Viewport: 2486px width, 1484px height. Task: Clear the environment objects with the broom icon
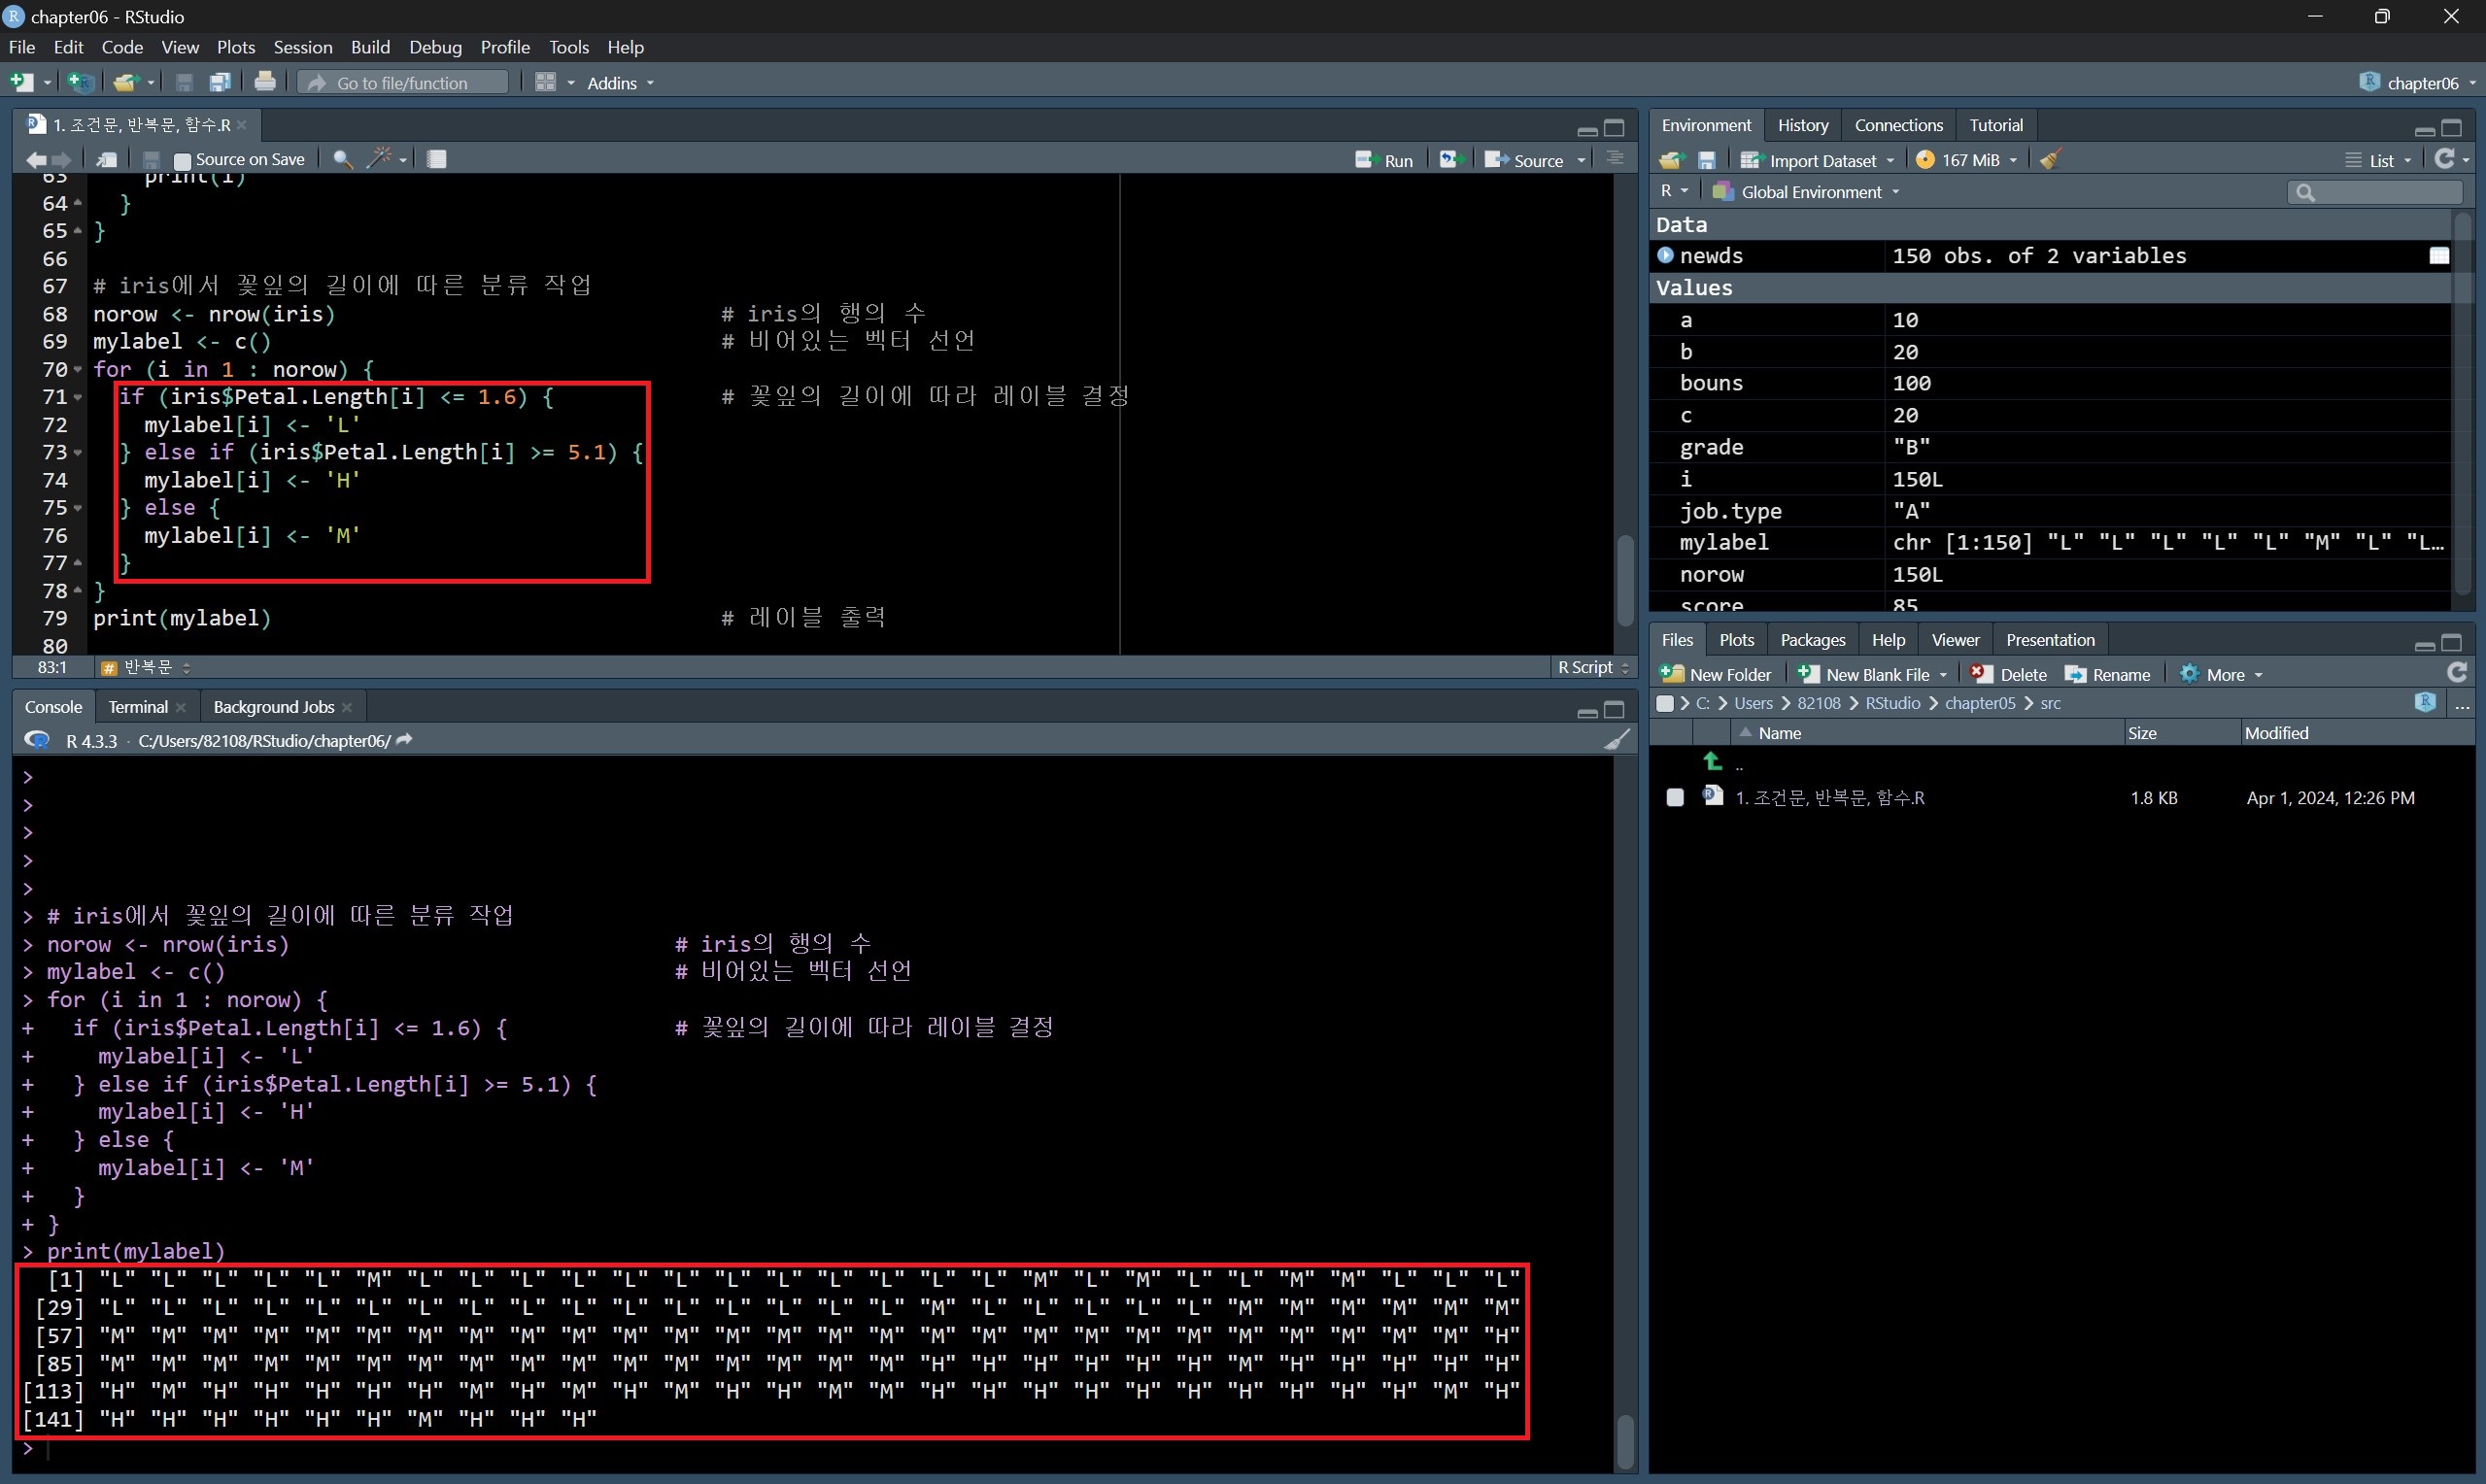click(2050, 160)
